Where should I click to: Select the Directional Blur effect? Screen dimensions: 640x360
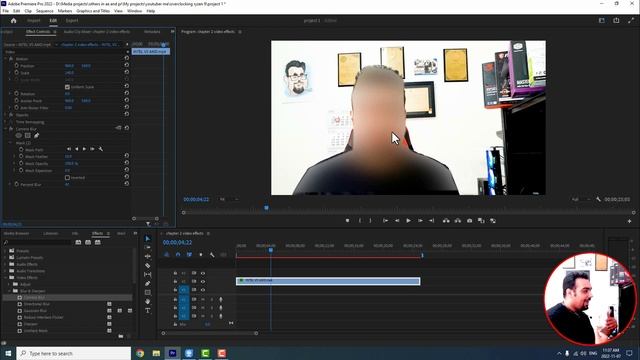[37, 304]
